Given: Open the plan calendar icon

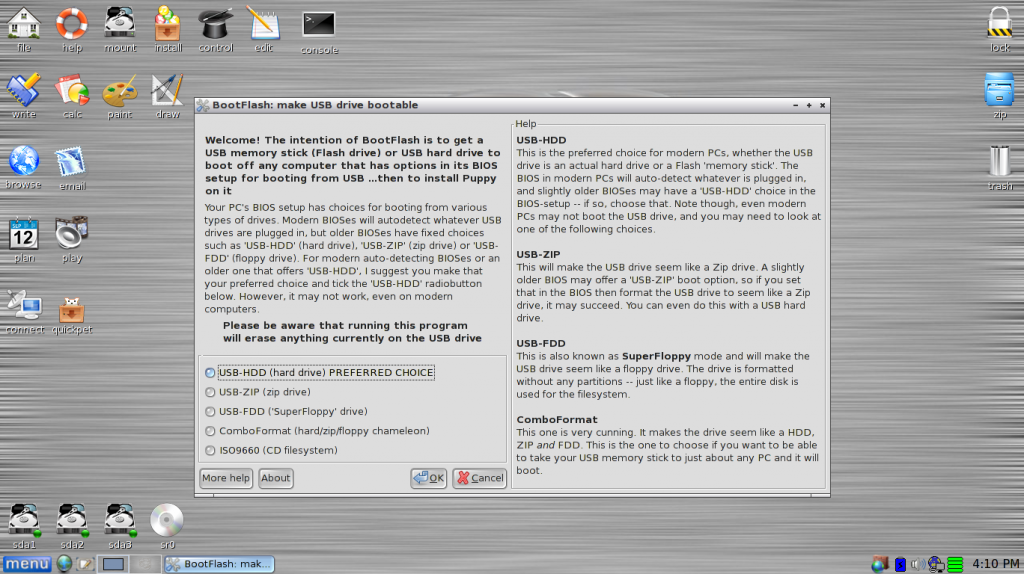Looking at the screenshot, I should click(x=24, y=234).
